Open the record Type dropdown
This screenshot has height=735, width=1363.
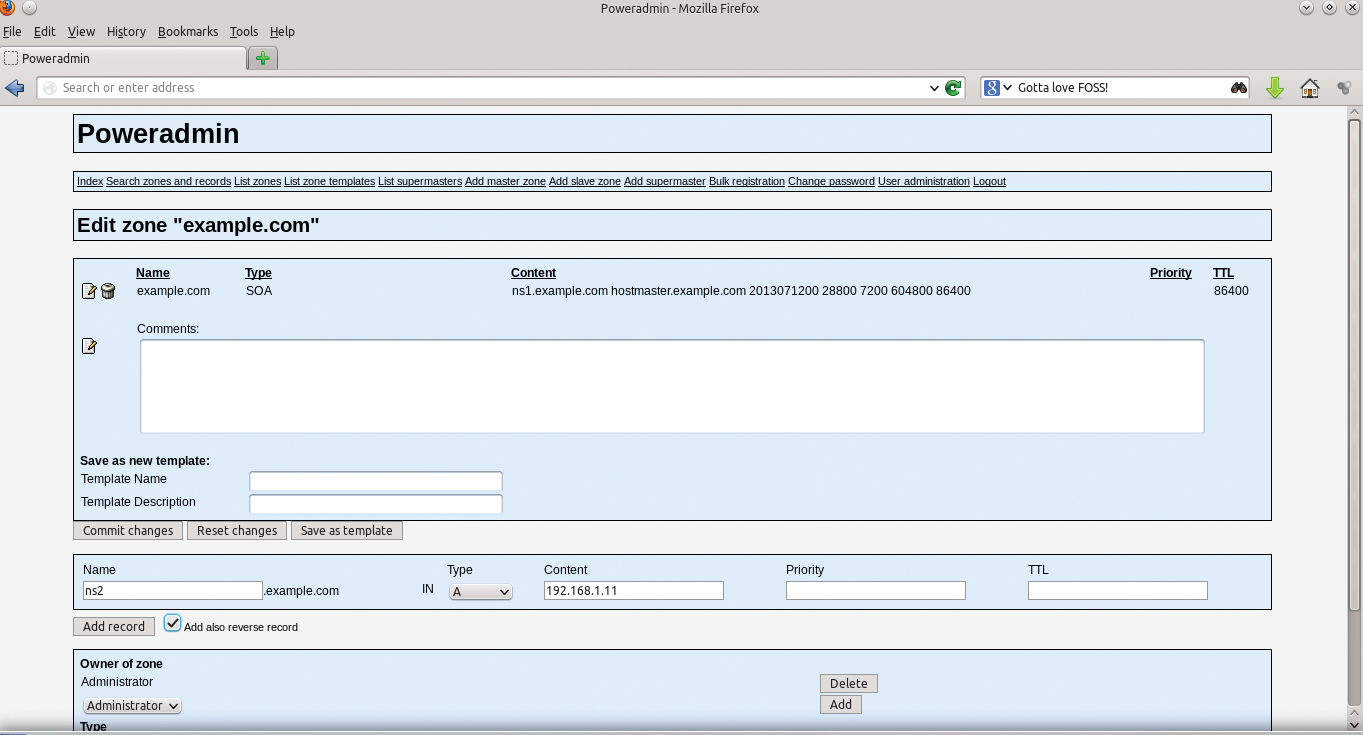[x=480, y=591]
